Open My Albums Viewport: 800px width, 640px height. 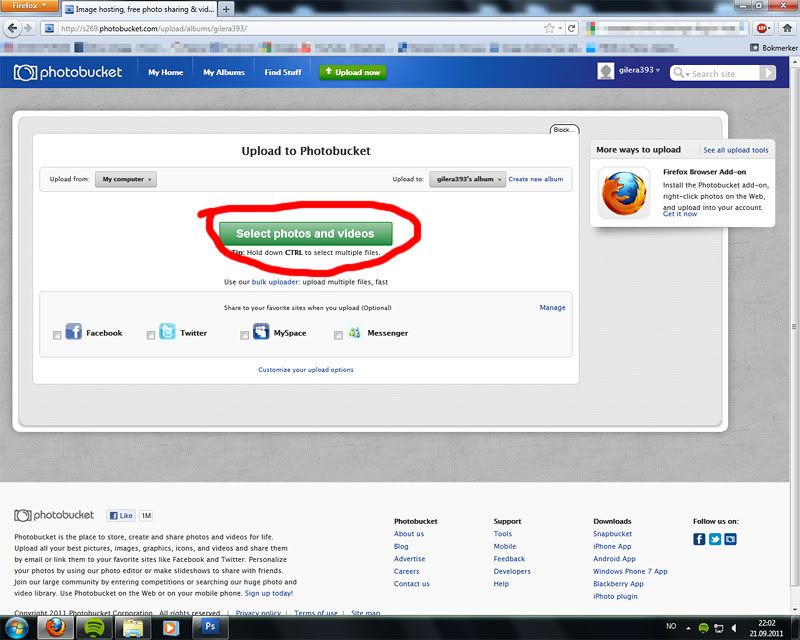[224, 72]
